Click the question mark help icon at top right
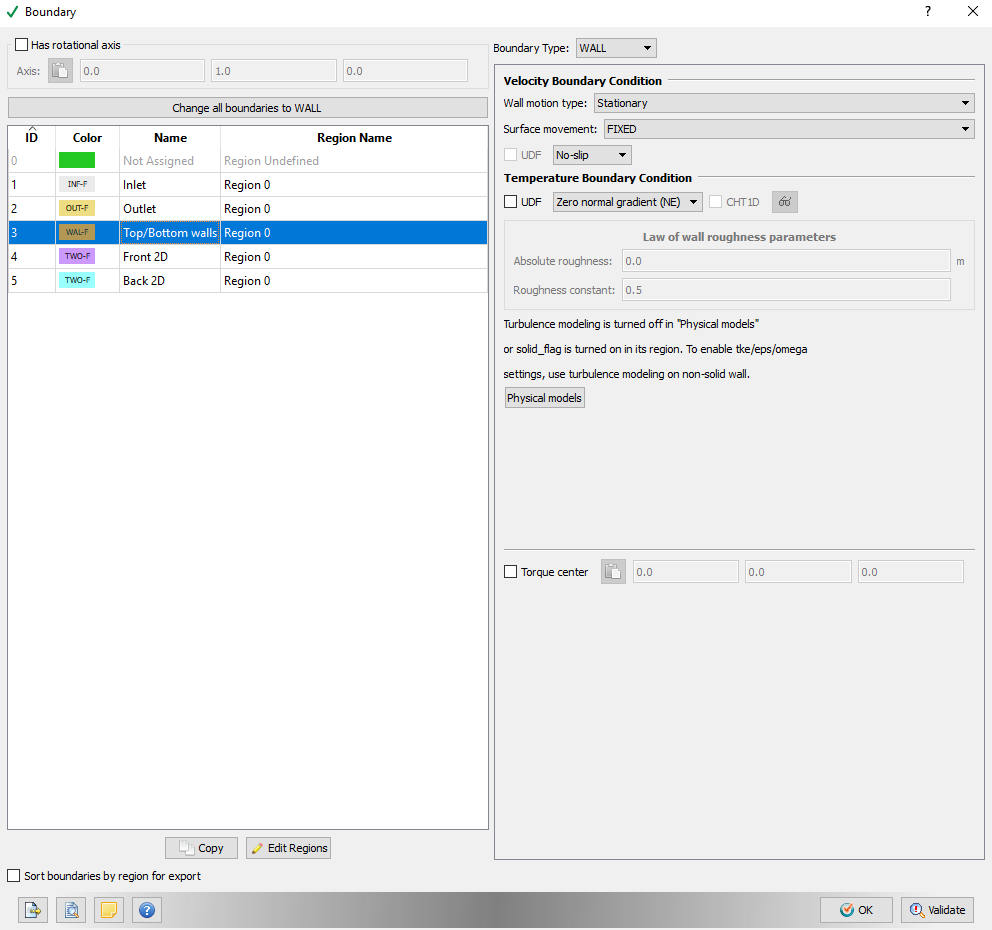Screen dimensions: 992x930 click(x=927, y=11)
